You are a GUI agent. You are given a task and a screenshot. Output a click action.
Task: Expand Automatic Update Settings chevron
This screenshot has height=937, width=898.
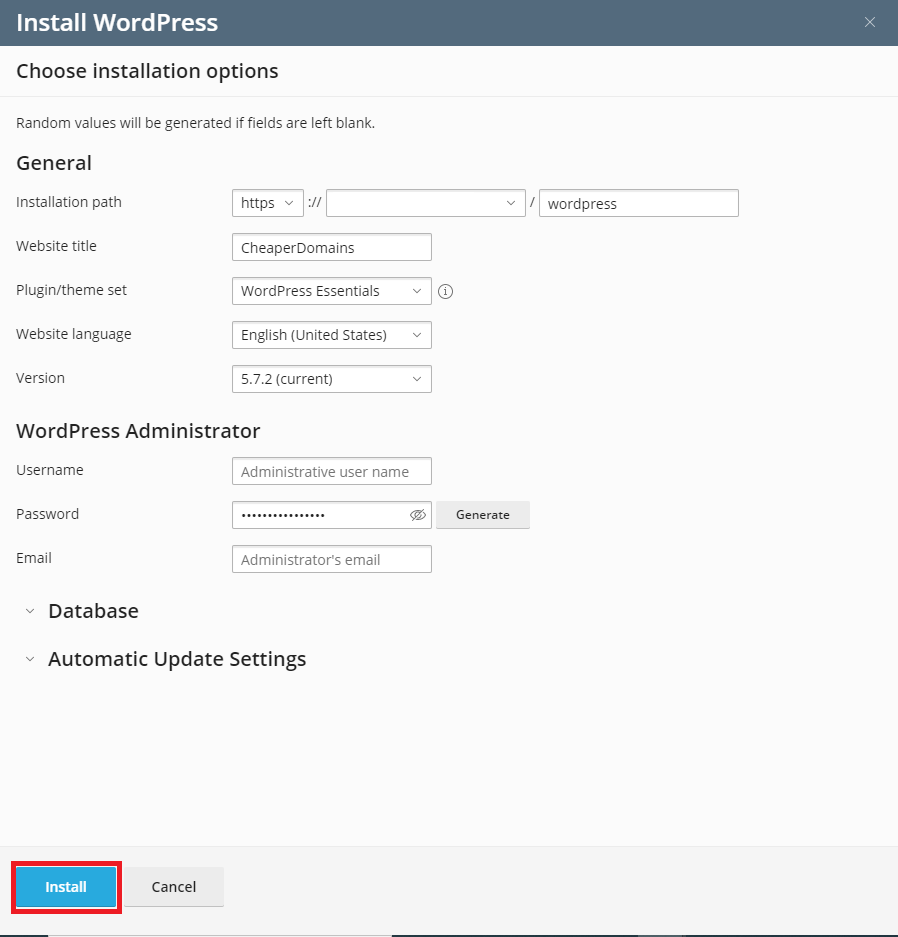coord(30,659)
